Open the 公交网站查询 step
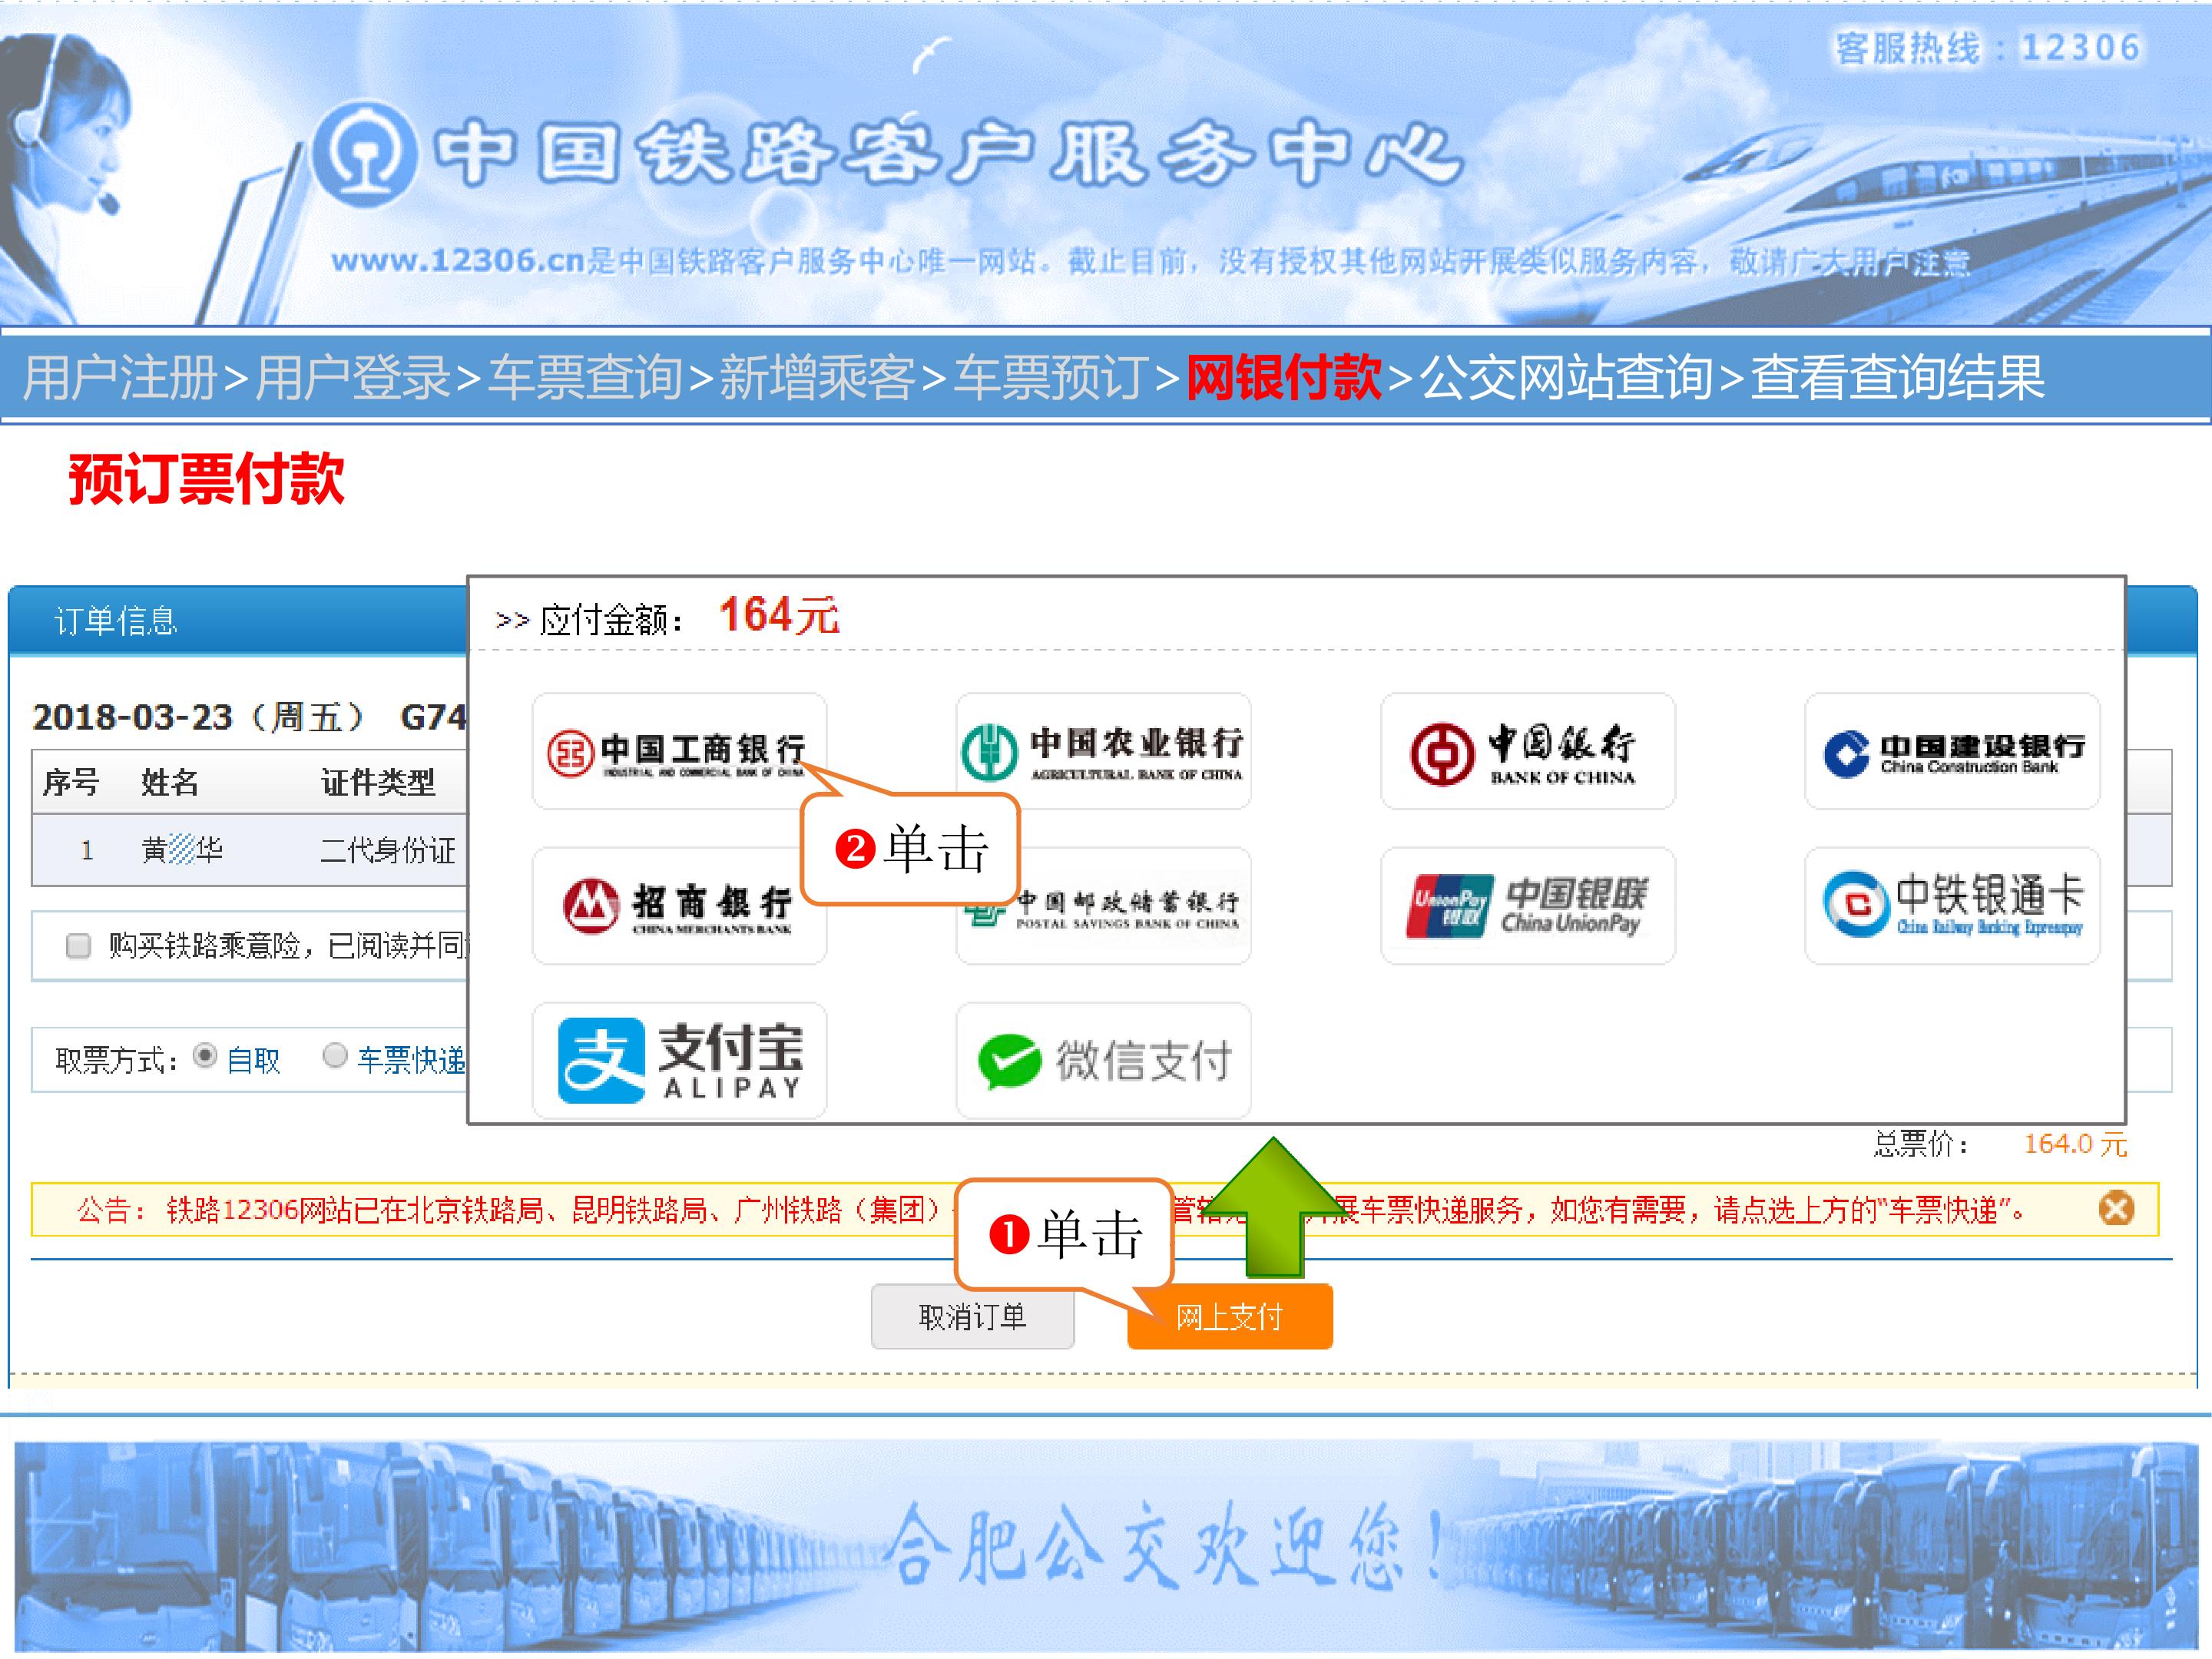The width and height of the screenshot is (2212, 1659). 1566,378
